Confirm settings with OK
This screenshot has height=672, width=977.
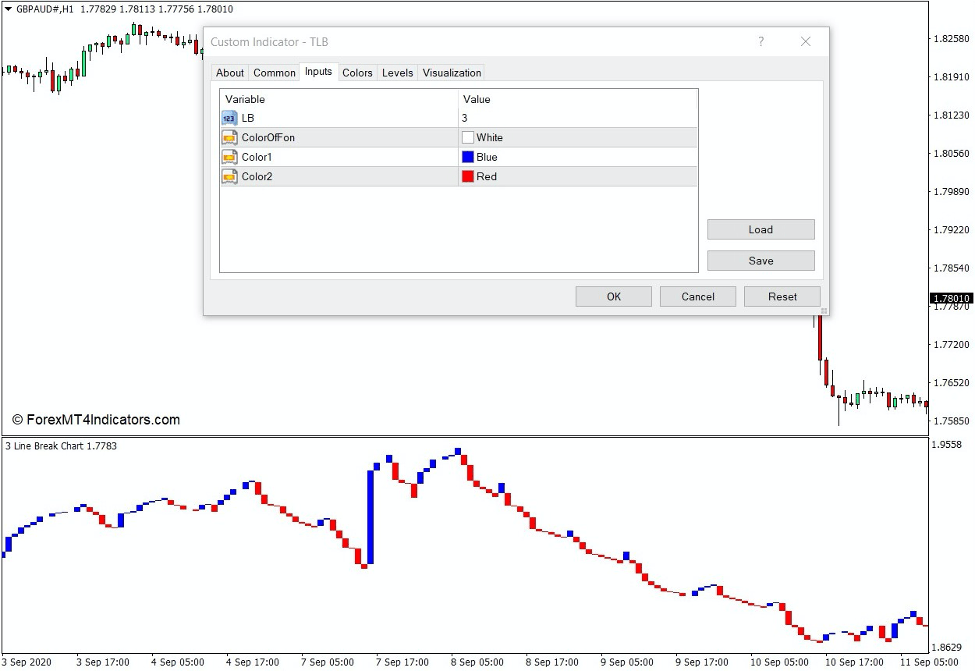tap(613, 296)
